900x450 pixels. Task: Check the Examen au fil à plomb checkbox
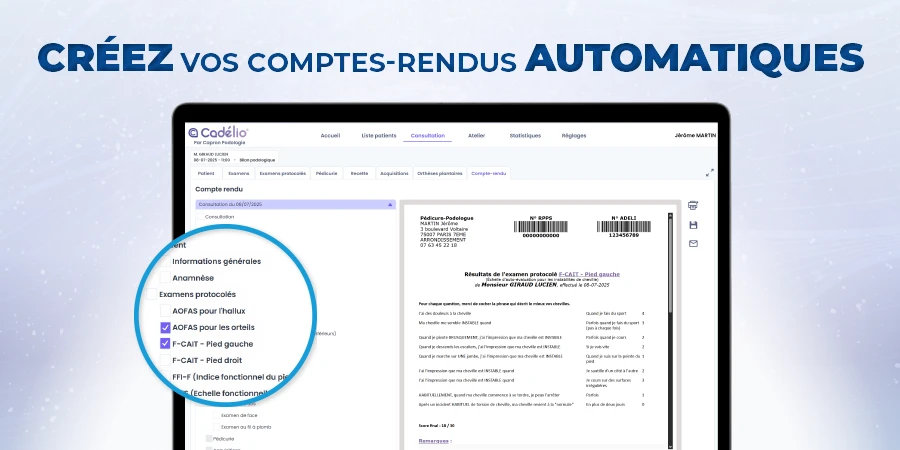click(216, 427)
